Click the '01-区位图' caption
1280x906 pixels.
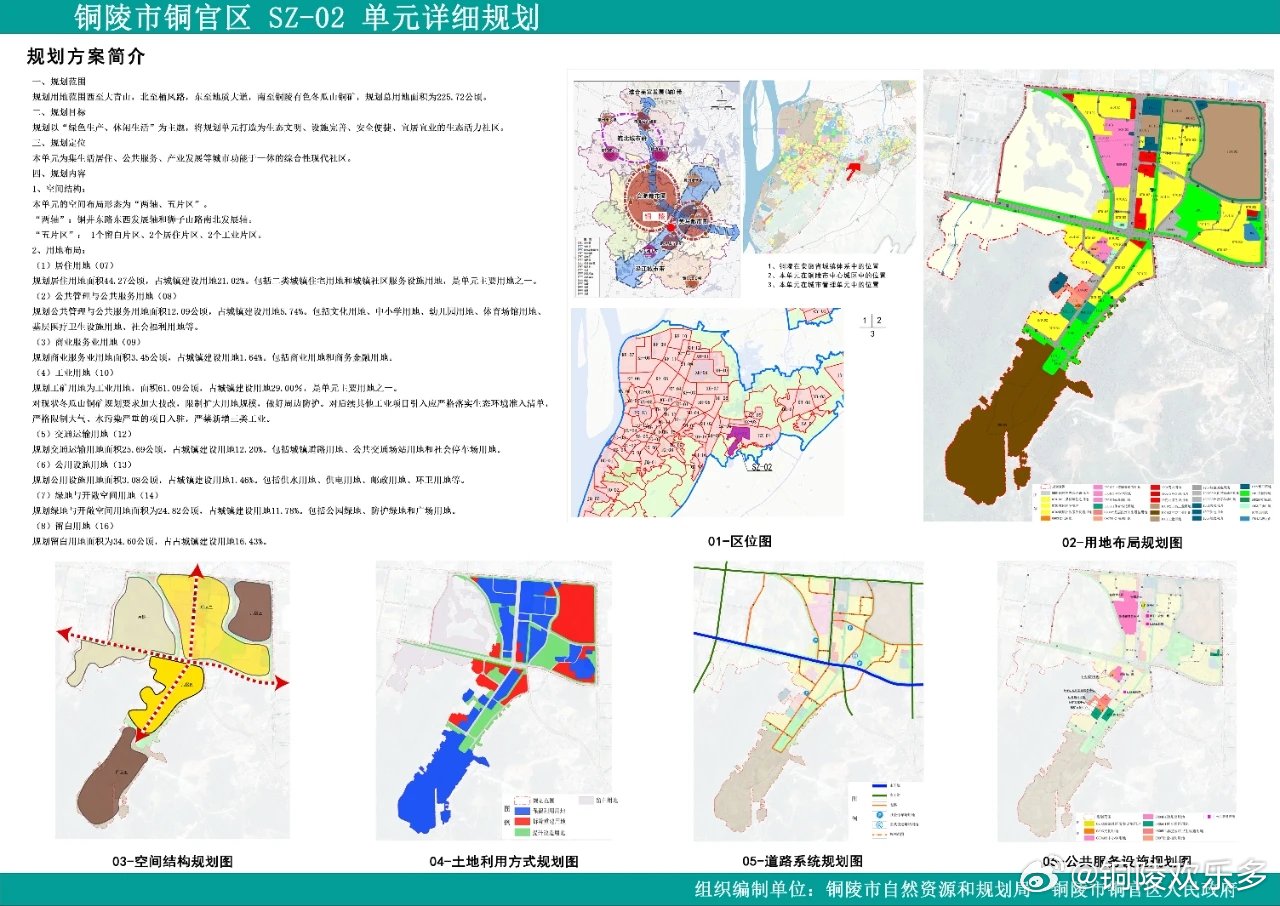tap(740, 541)
